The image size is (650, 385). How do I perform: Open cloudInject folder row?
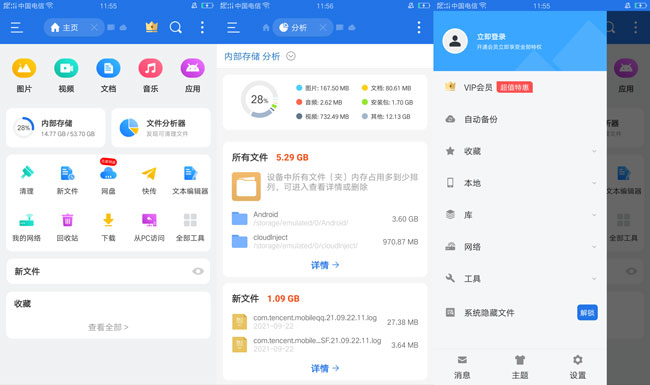pos(325,241)
